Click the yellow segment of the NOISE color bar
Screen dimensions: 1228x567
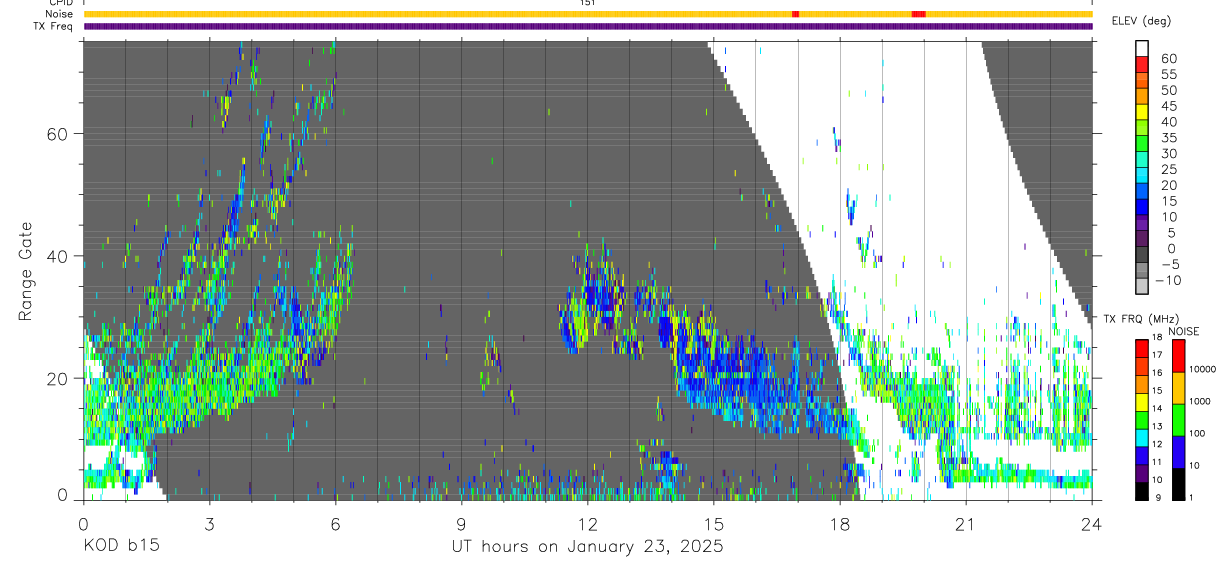1178,388
